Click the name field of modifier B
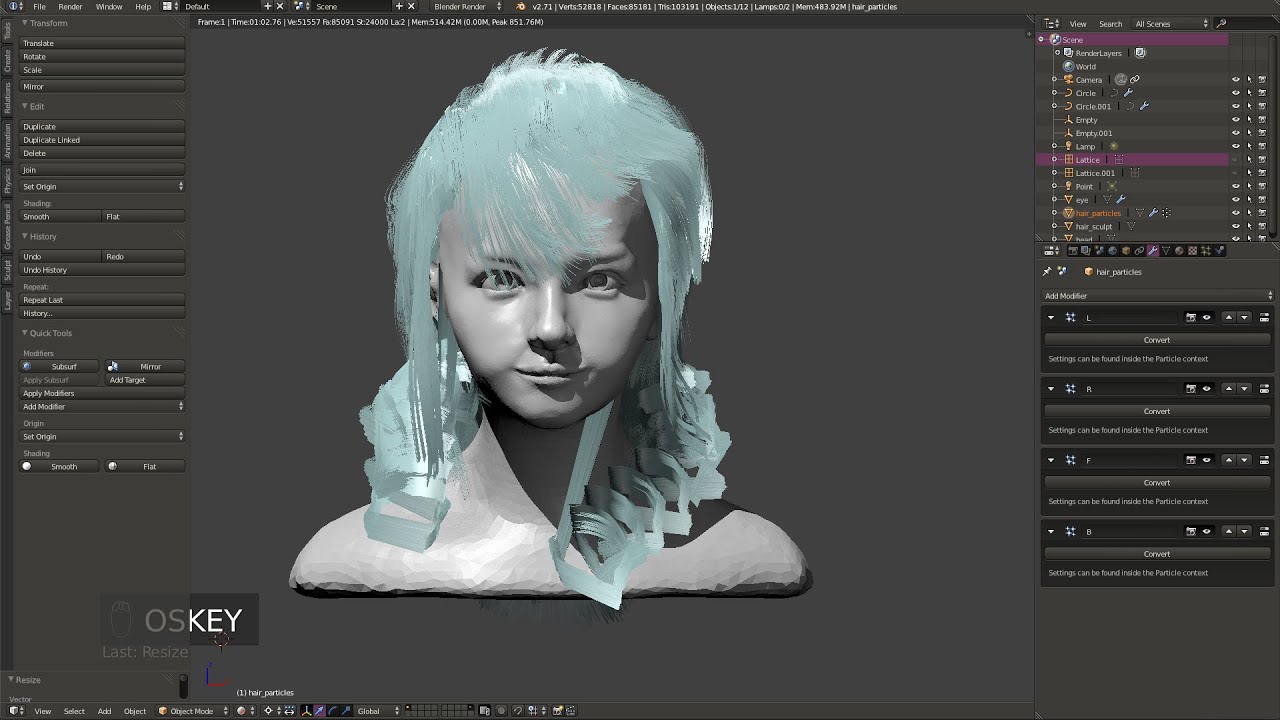This screenshot has height=720, width=1280. [1131, 532]
